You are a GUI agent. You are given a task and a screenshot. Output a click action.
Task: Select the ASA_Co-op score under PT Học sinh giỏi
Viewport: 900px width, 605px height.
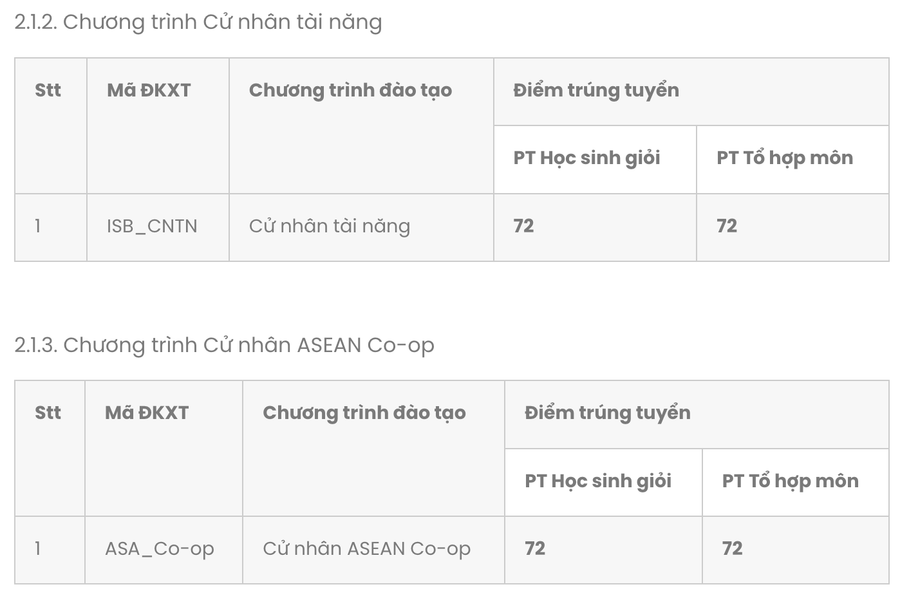click(x=535, y=549)
